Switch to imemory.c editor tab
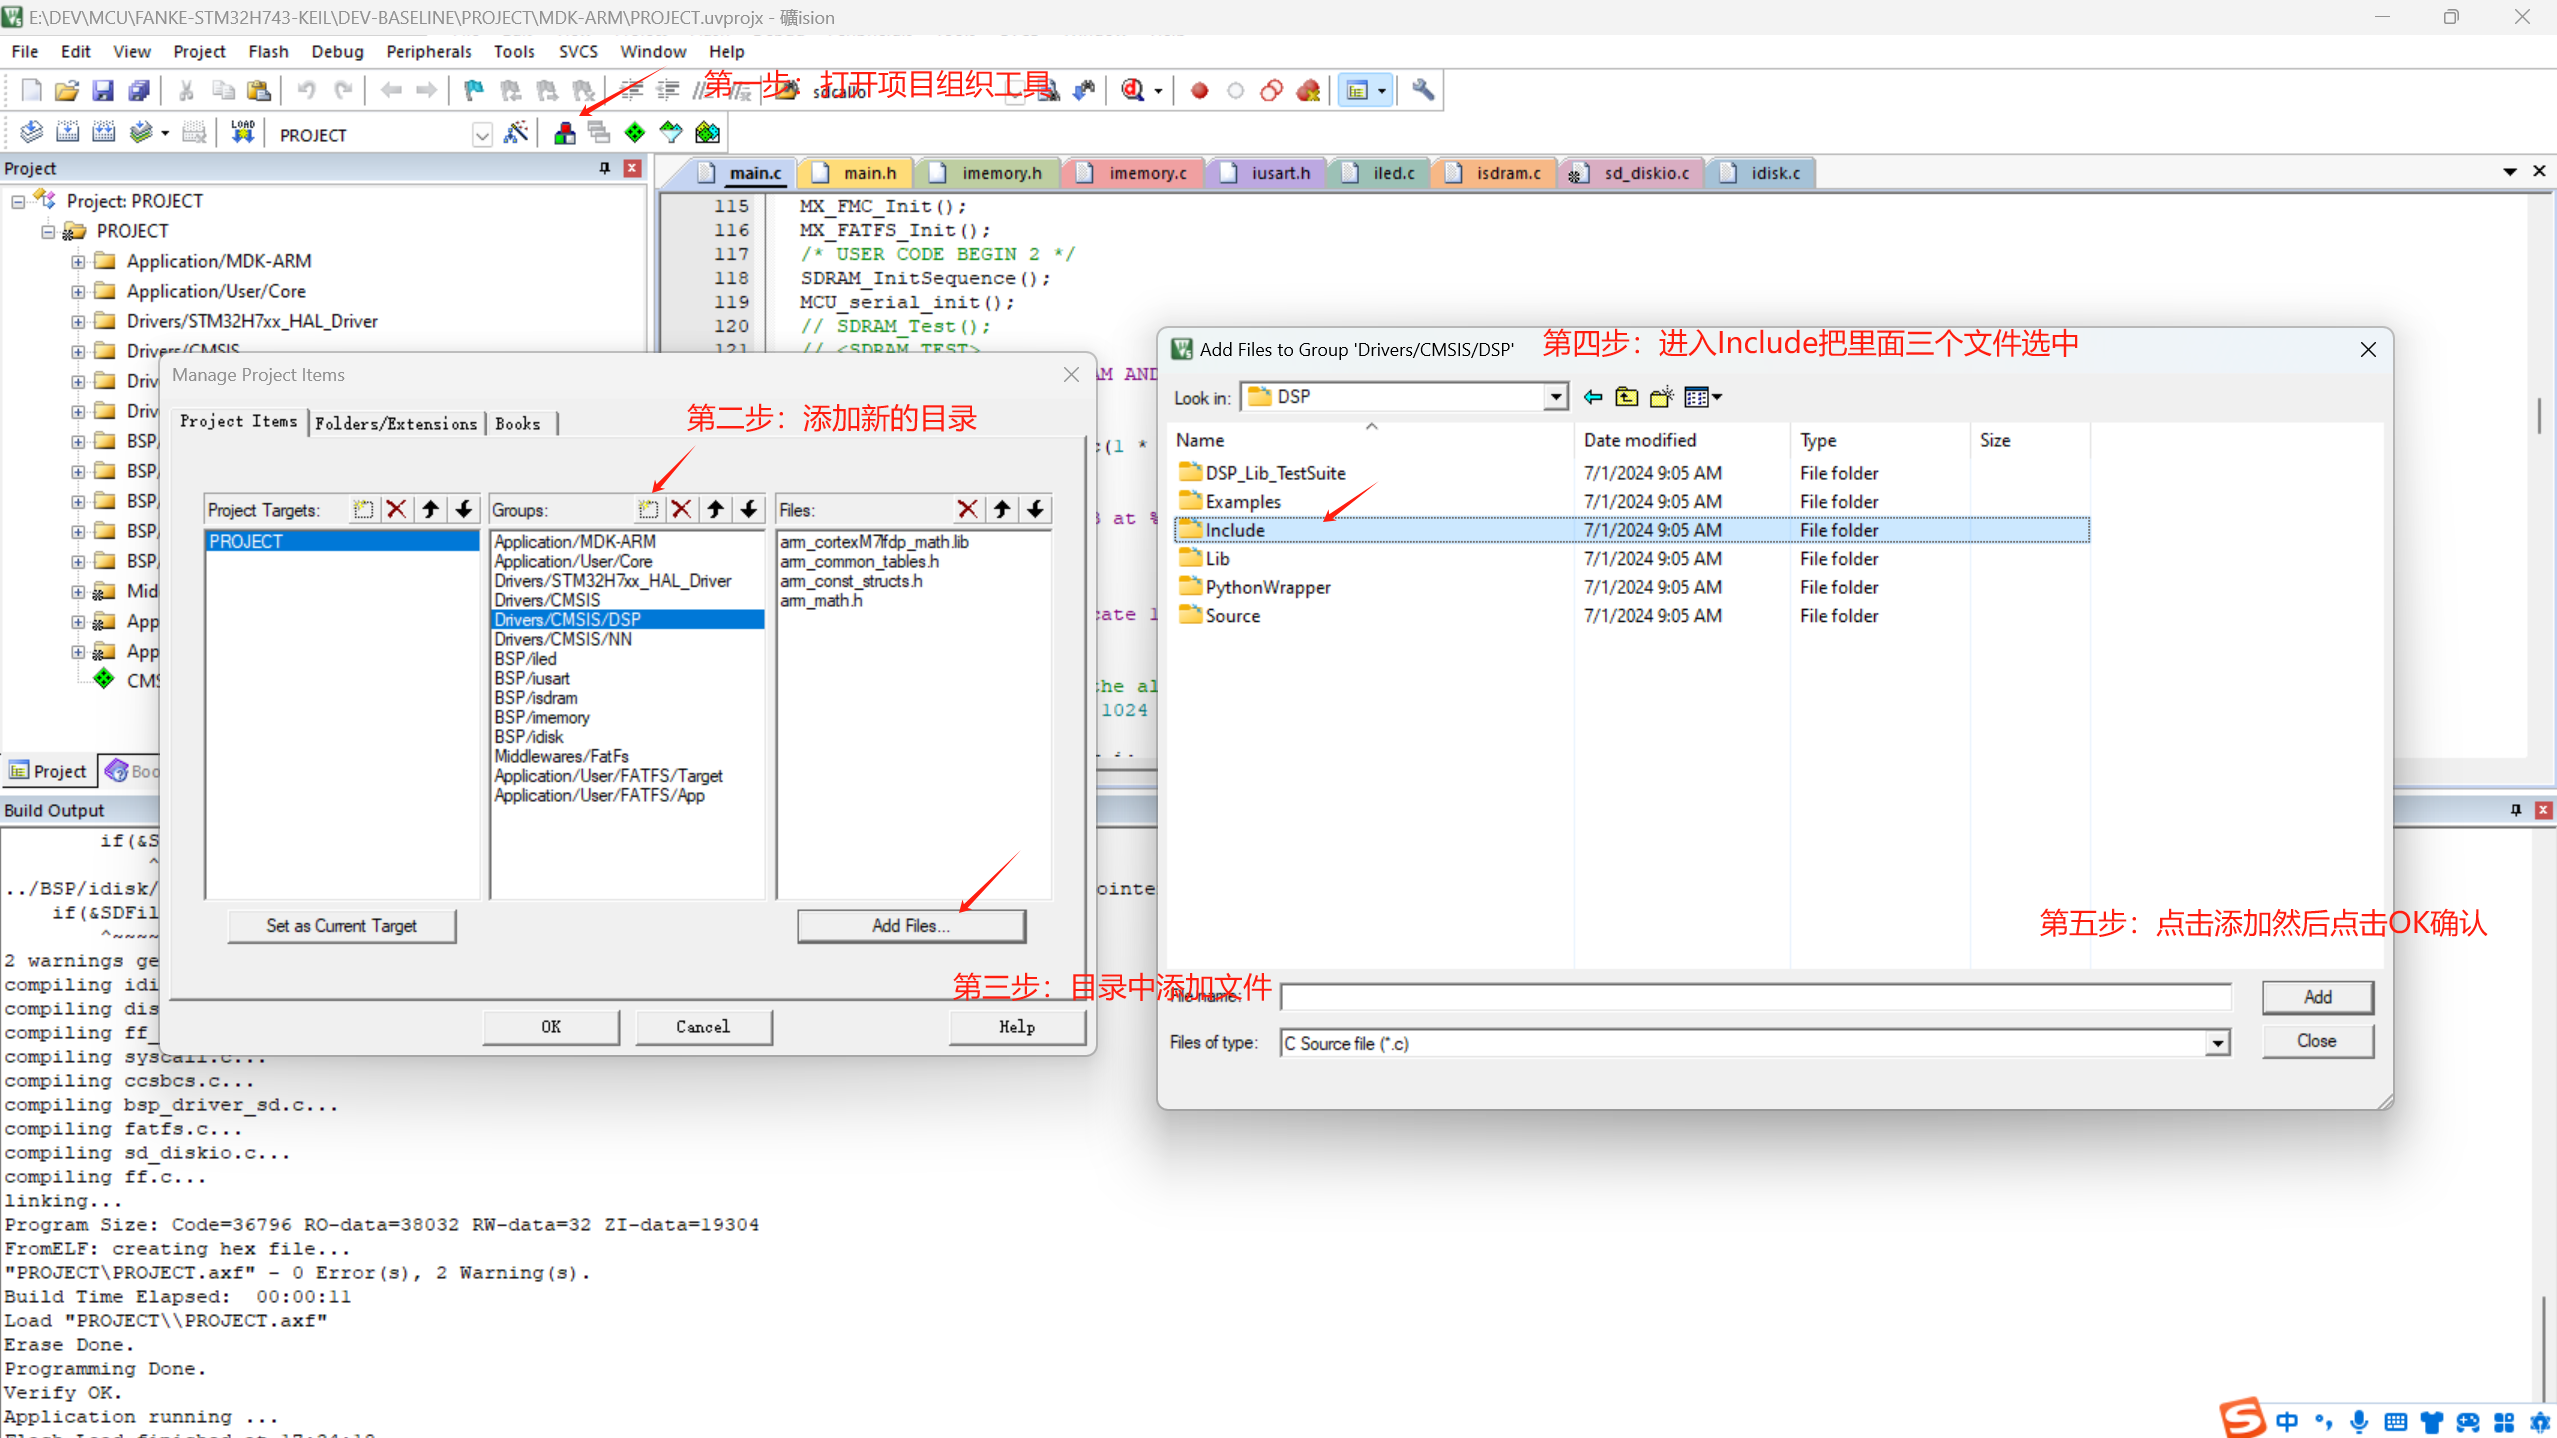2557x1438 pixels. pos(1135,173)
